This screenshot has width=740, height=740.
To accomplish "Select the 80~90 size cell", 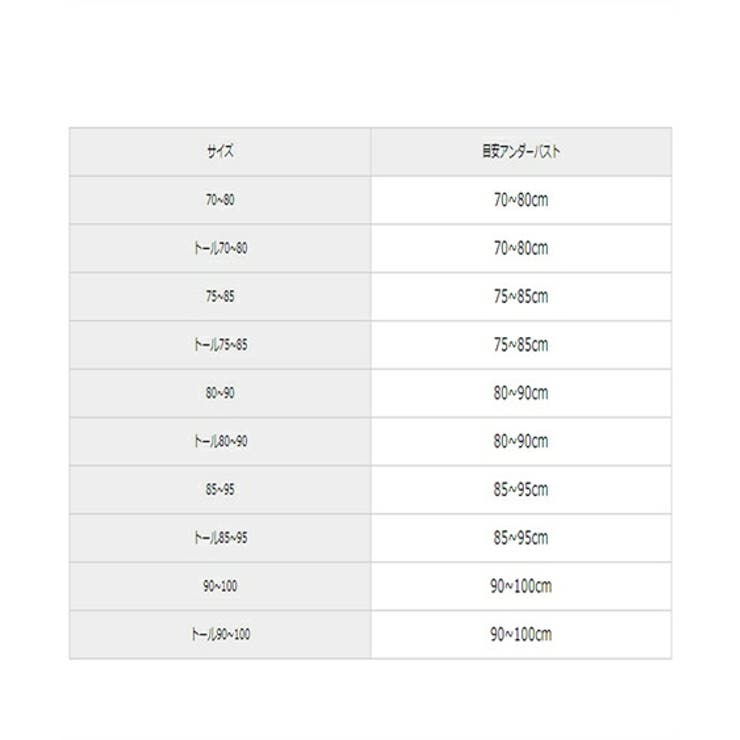I will (220, 393).
